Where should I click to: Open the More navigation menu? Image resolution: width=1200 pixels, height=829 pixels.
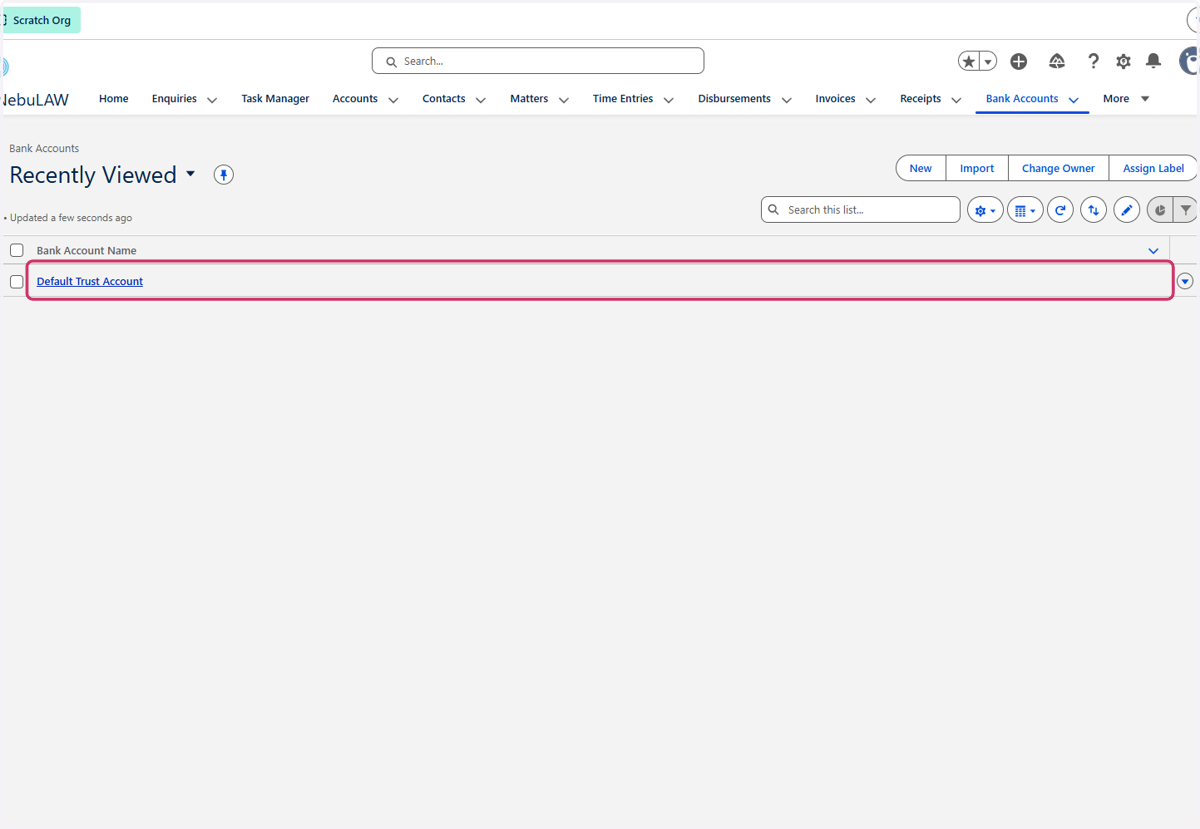tap(1126, 99)
